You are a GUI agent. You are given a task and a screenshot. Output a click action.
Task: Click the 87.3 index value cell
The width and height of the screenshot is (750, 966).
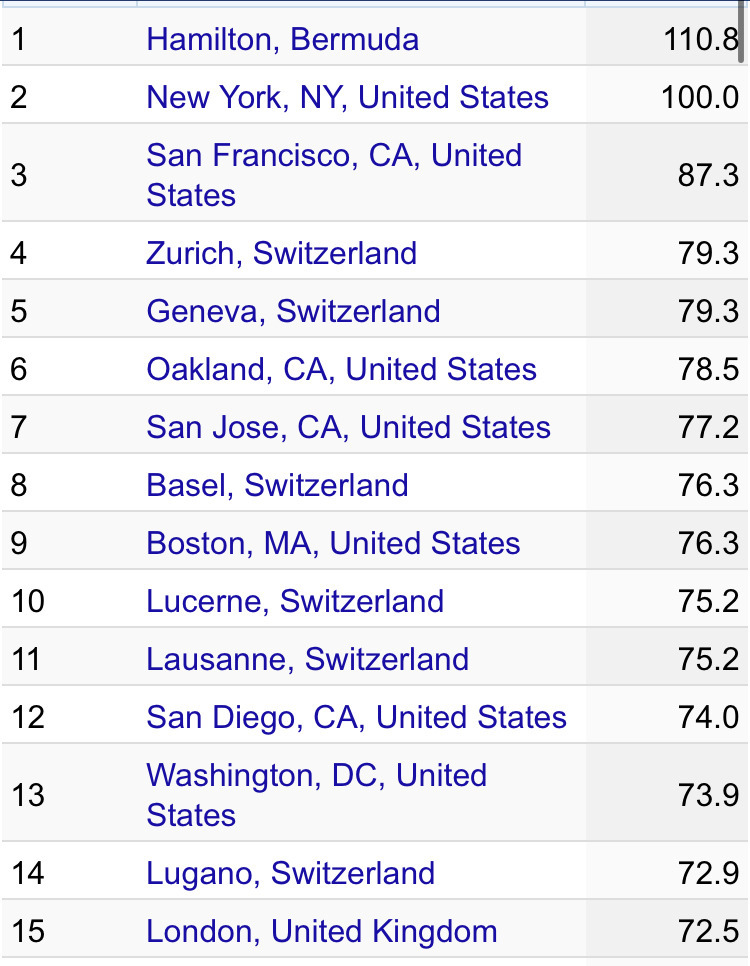[708, 175]
